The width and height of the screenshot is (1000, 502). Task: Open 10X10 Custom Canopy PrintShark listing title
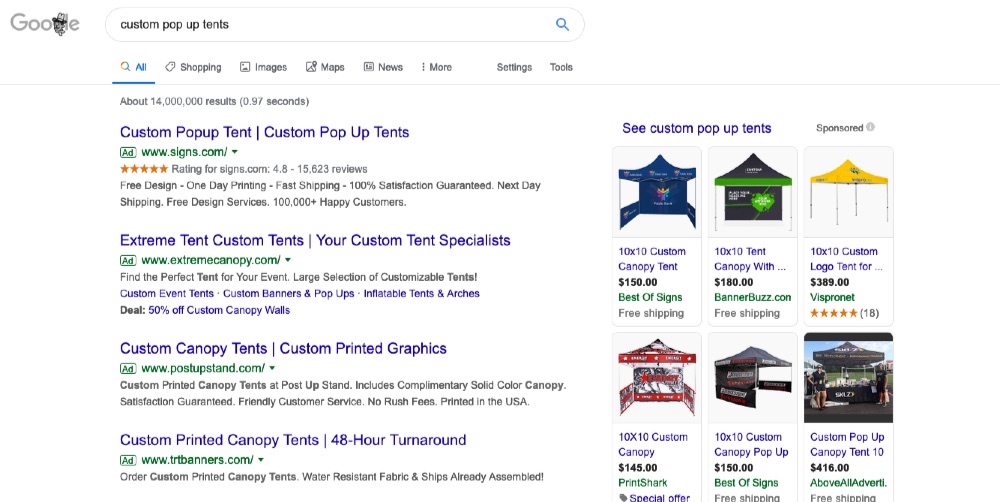click(653, 445)
